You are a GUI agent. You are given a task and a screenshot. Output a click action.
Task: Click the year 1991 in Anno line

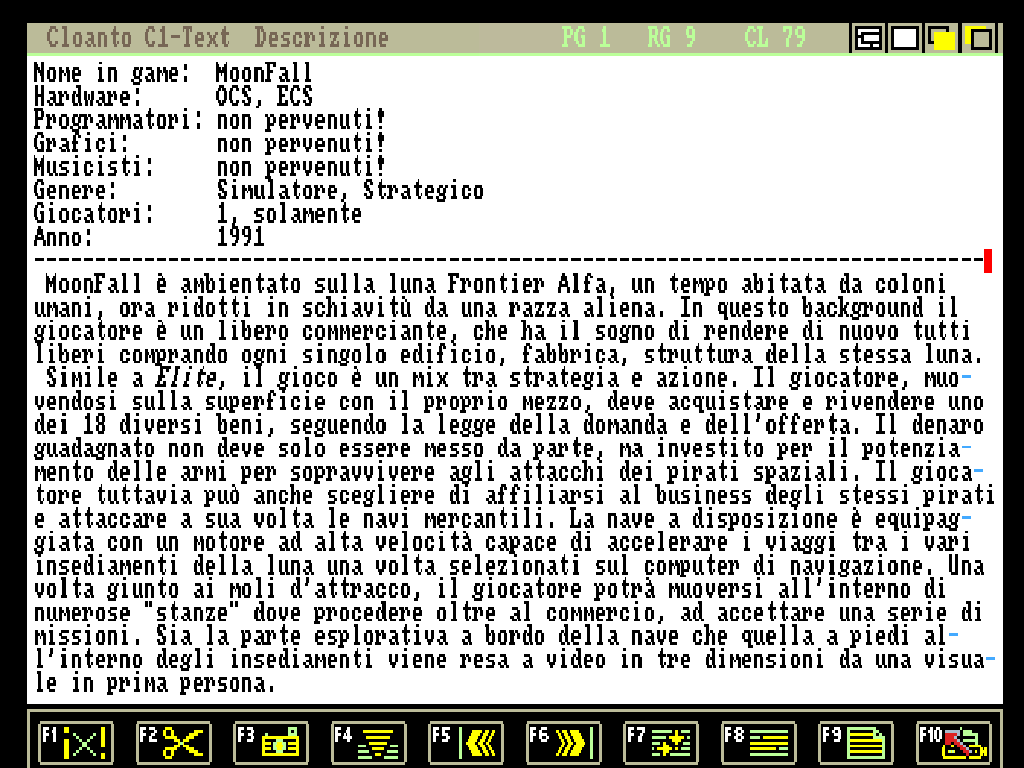240,237
